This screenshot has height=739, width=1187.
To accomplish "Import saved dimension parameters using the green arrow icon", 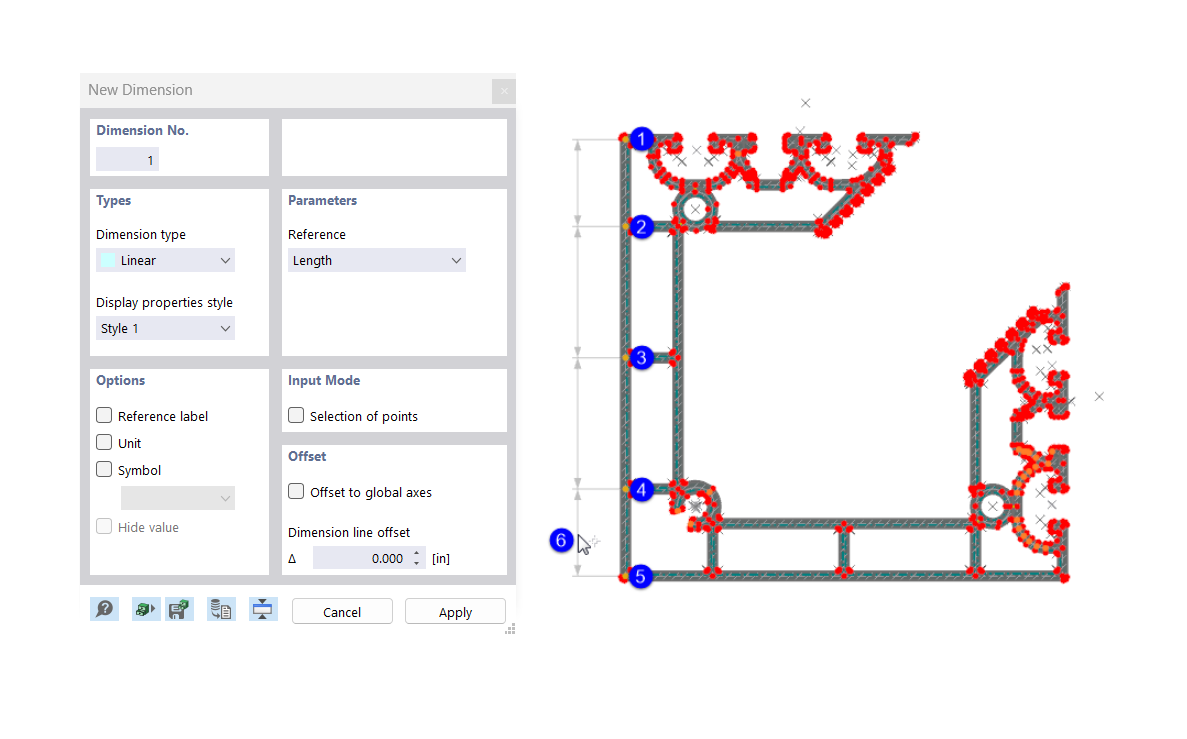I will coord(145,609).
